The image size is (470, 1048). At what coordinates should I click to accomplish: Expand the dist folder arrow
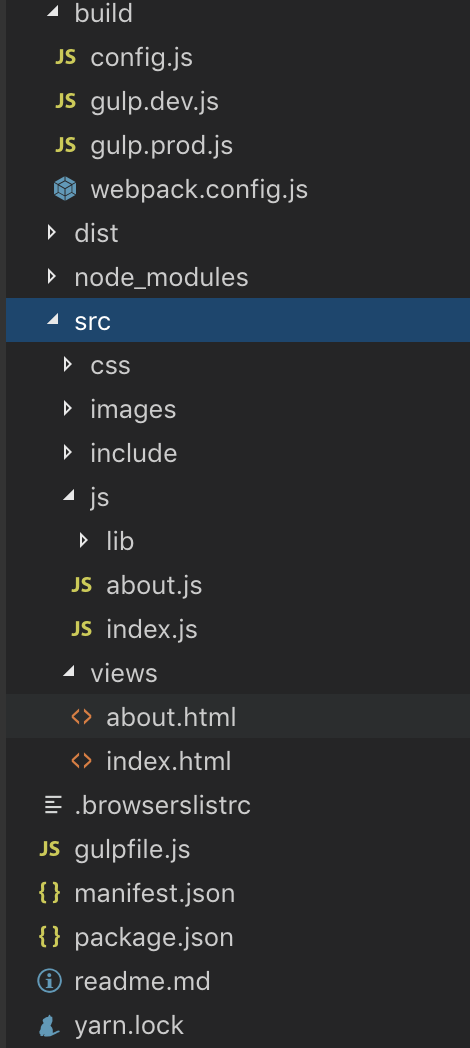[x=51, y=233]
